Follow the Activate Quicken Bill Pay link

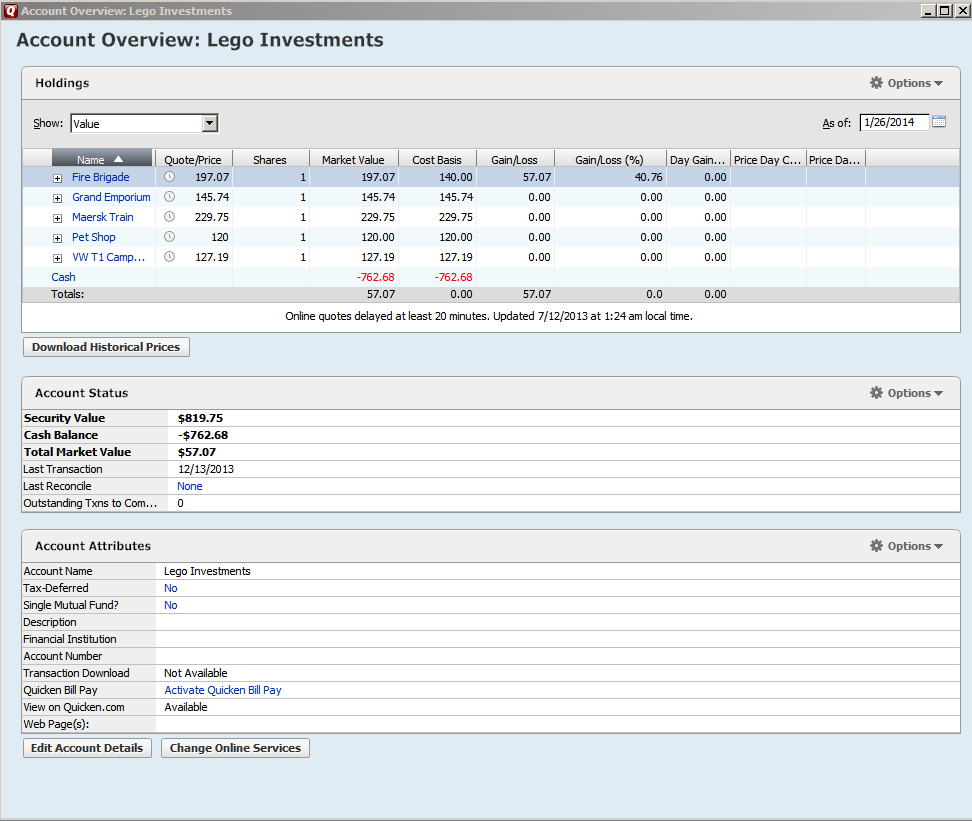pos(223,690)
